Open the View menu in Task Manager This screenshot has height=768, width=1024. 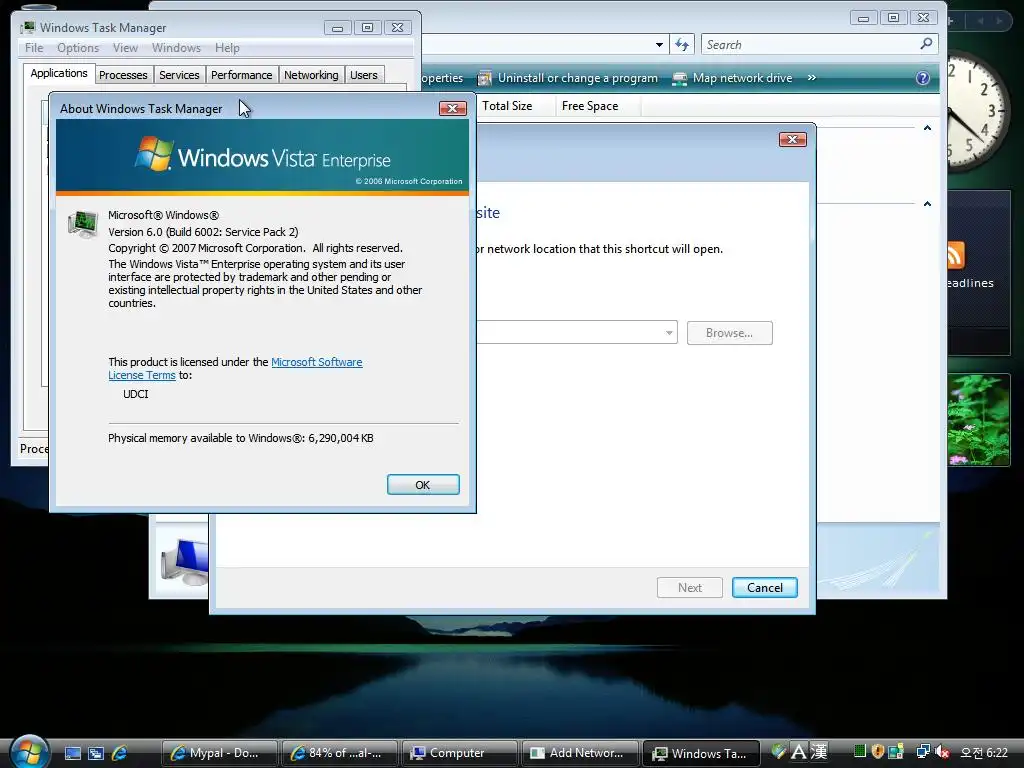pos(125,48)
